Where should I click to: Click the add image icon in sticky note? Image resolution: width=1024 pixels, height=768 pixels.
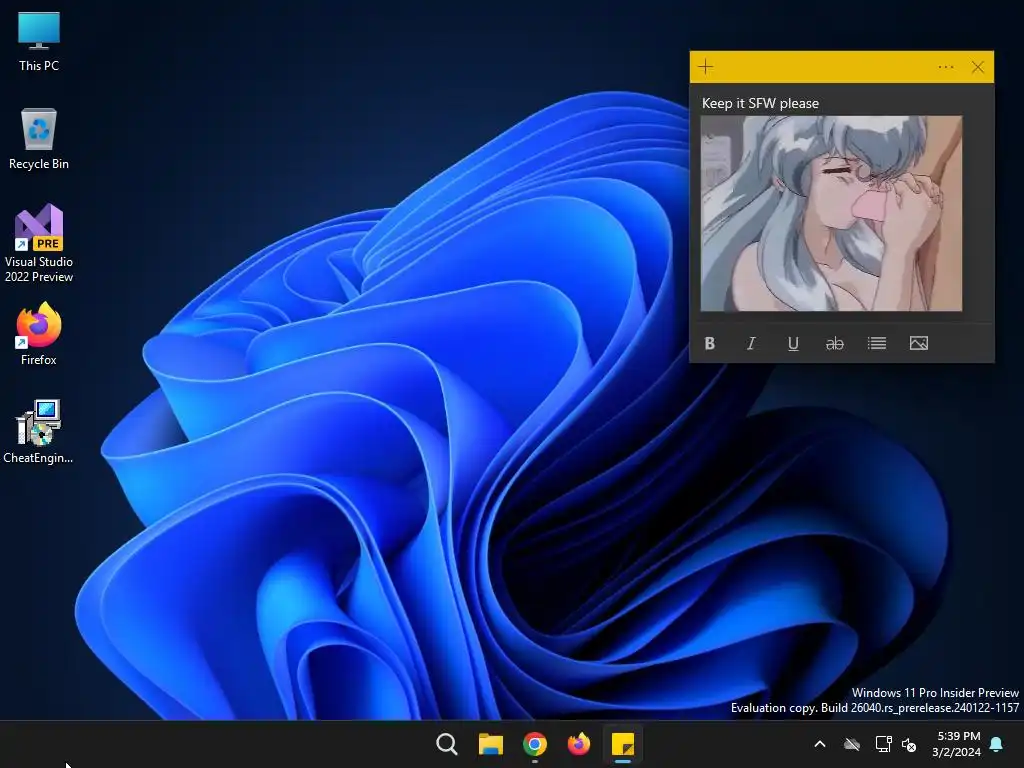coord(919,344)
